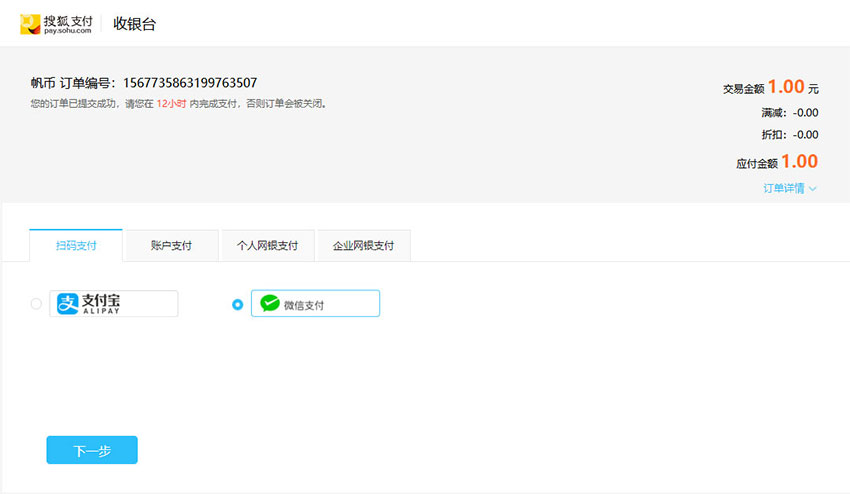Click the Alipay logo option box

coord(114,304)
